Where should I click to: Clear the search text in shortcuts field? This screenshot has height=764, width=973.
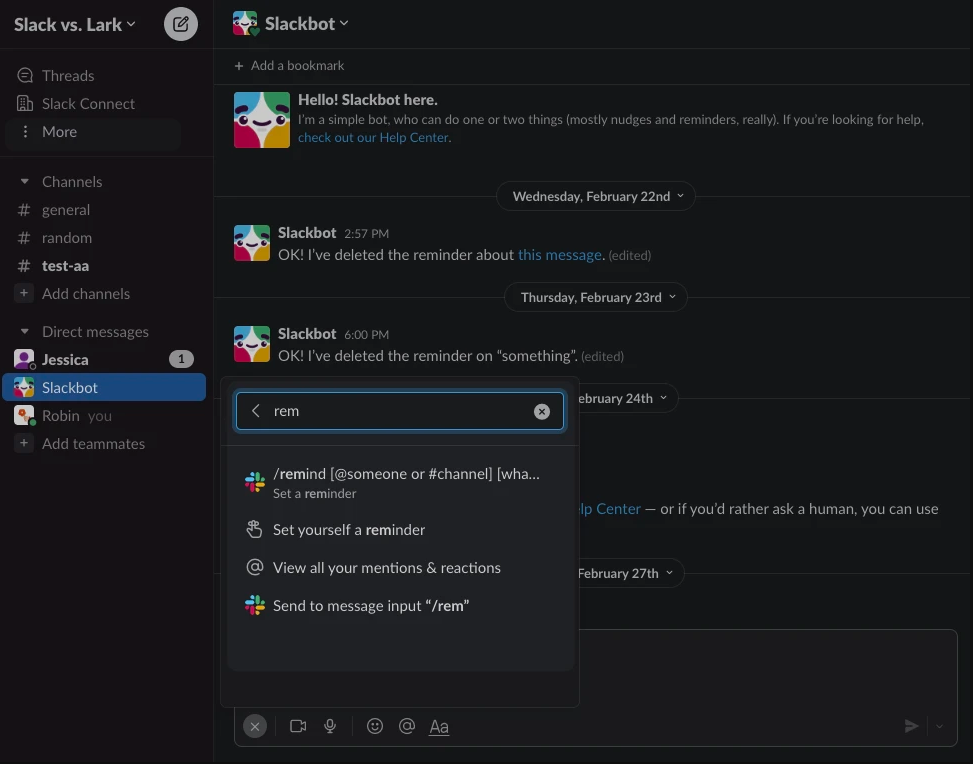(x=542, y=411)
